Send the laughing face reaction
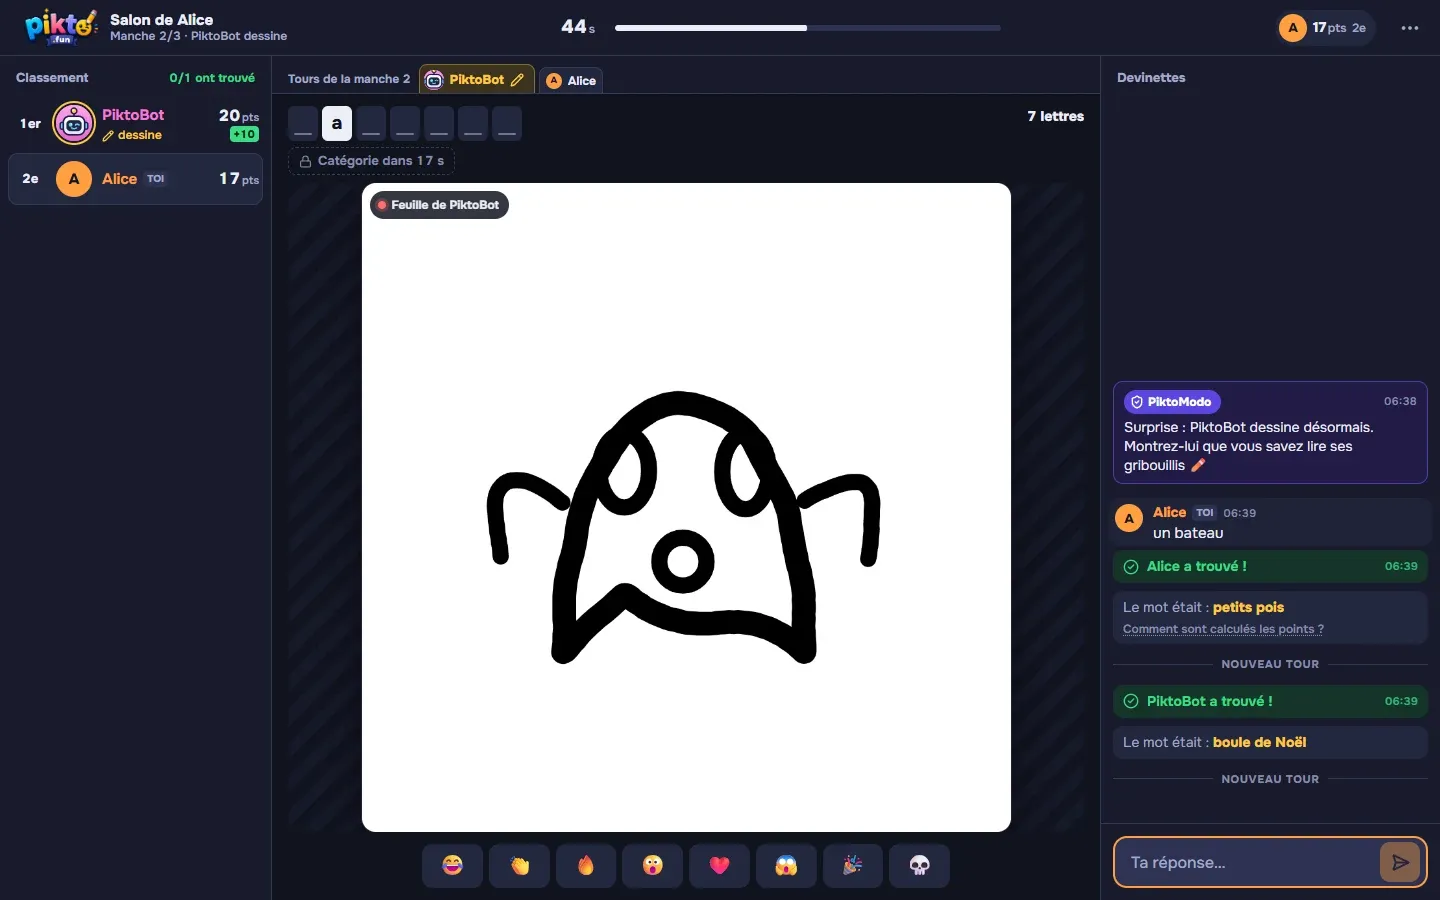 click(x=453, y=865)
